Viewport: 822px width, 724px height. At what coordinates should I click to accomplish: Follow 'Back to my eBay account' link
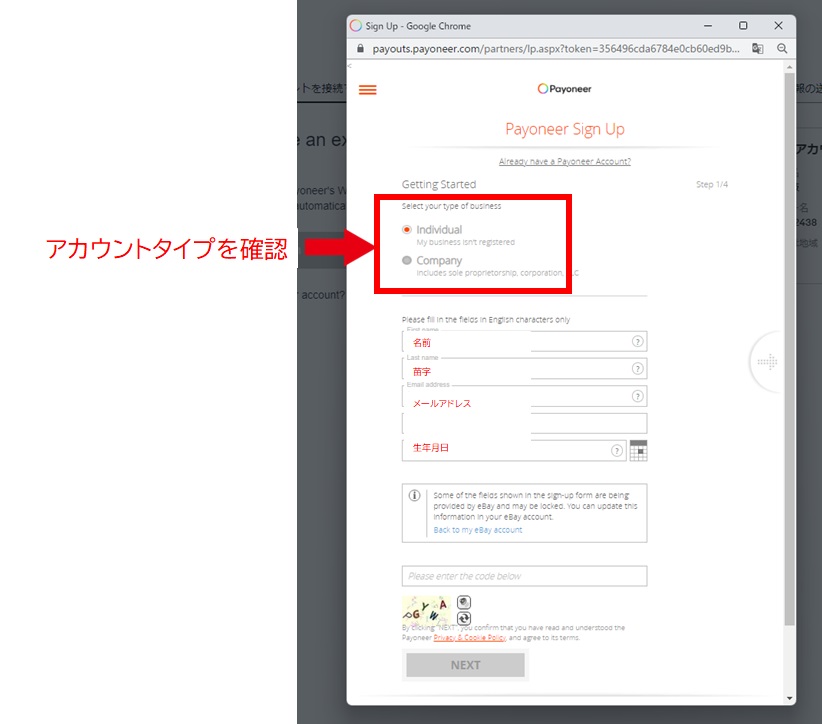tap(478, 530)
